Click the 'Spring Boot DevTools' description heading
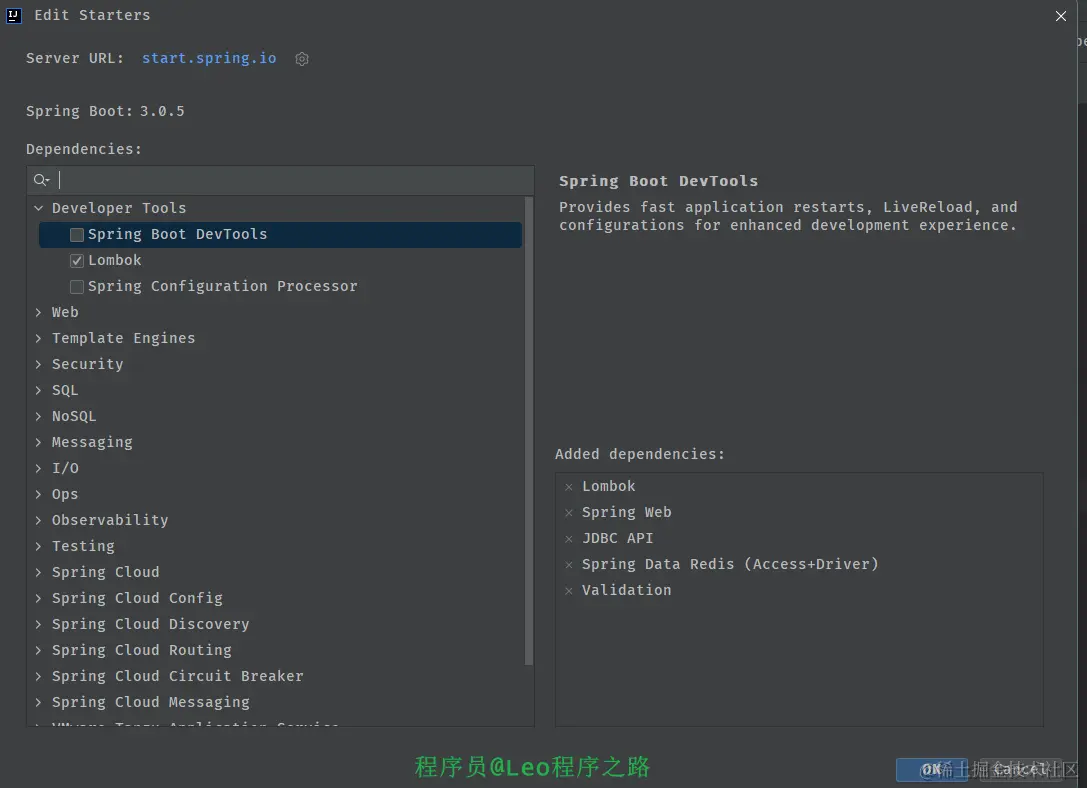Viewport: 1087px width, 788px height. [x=659, y=181]
